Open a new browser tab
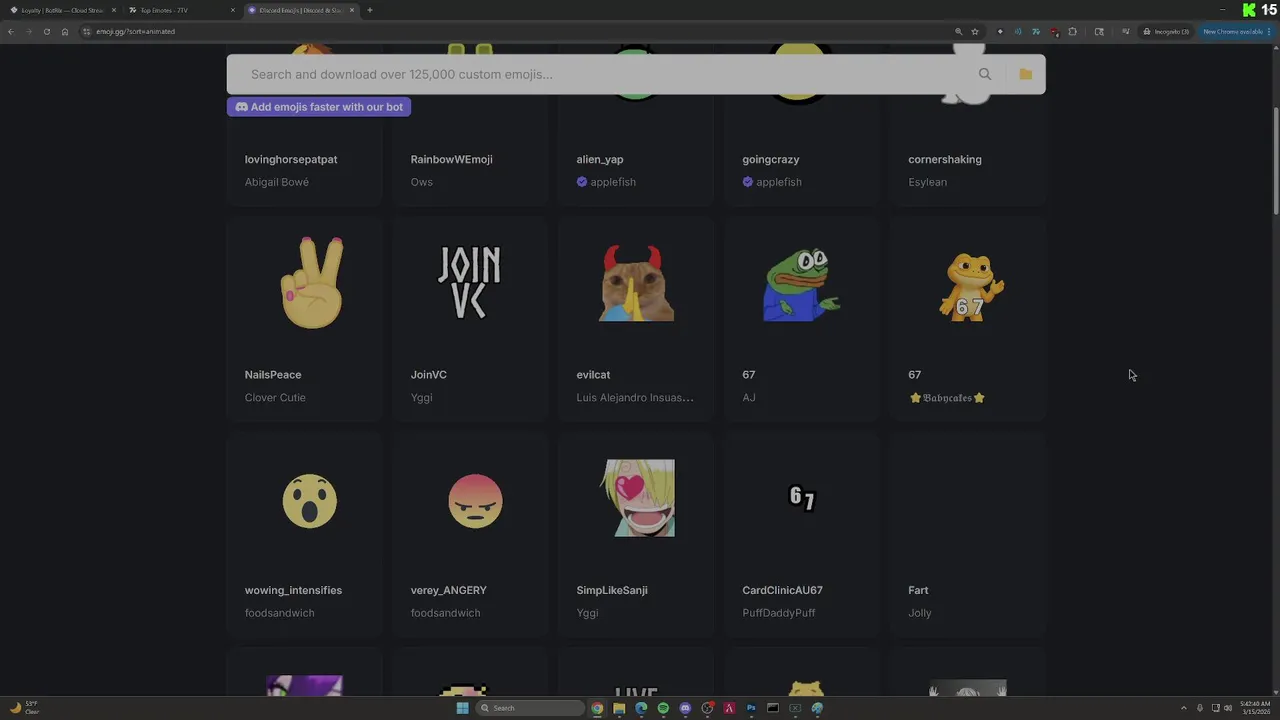1280x720 pixels. coord(370,10)
